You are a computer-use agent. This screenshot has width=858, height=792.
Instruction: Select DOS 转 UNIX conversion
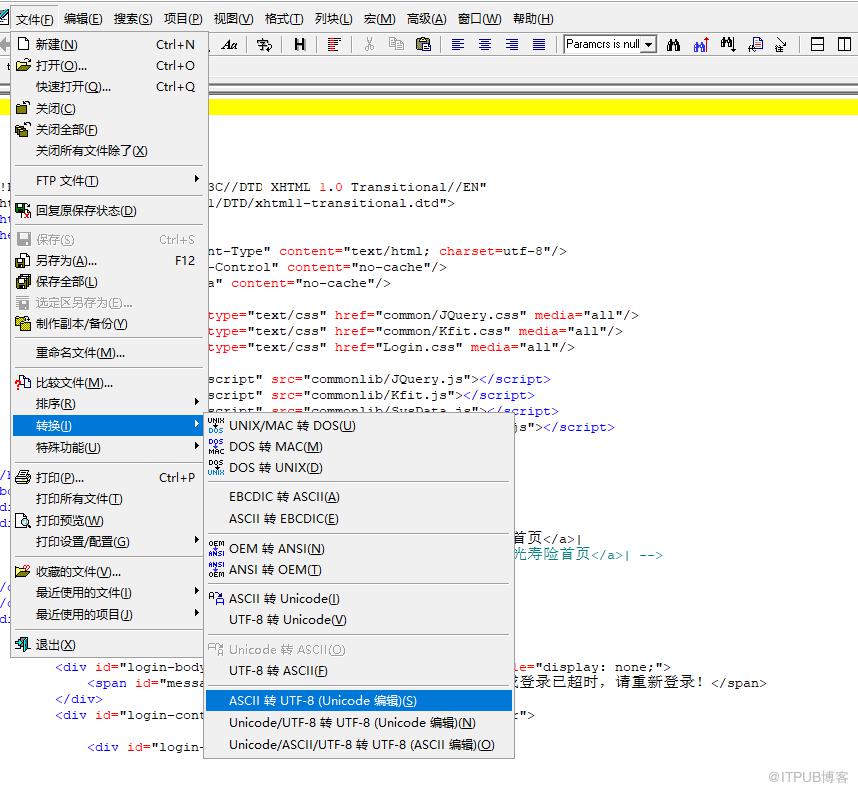point(359,467)
